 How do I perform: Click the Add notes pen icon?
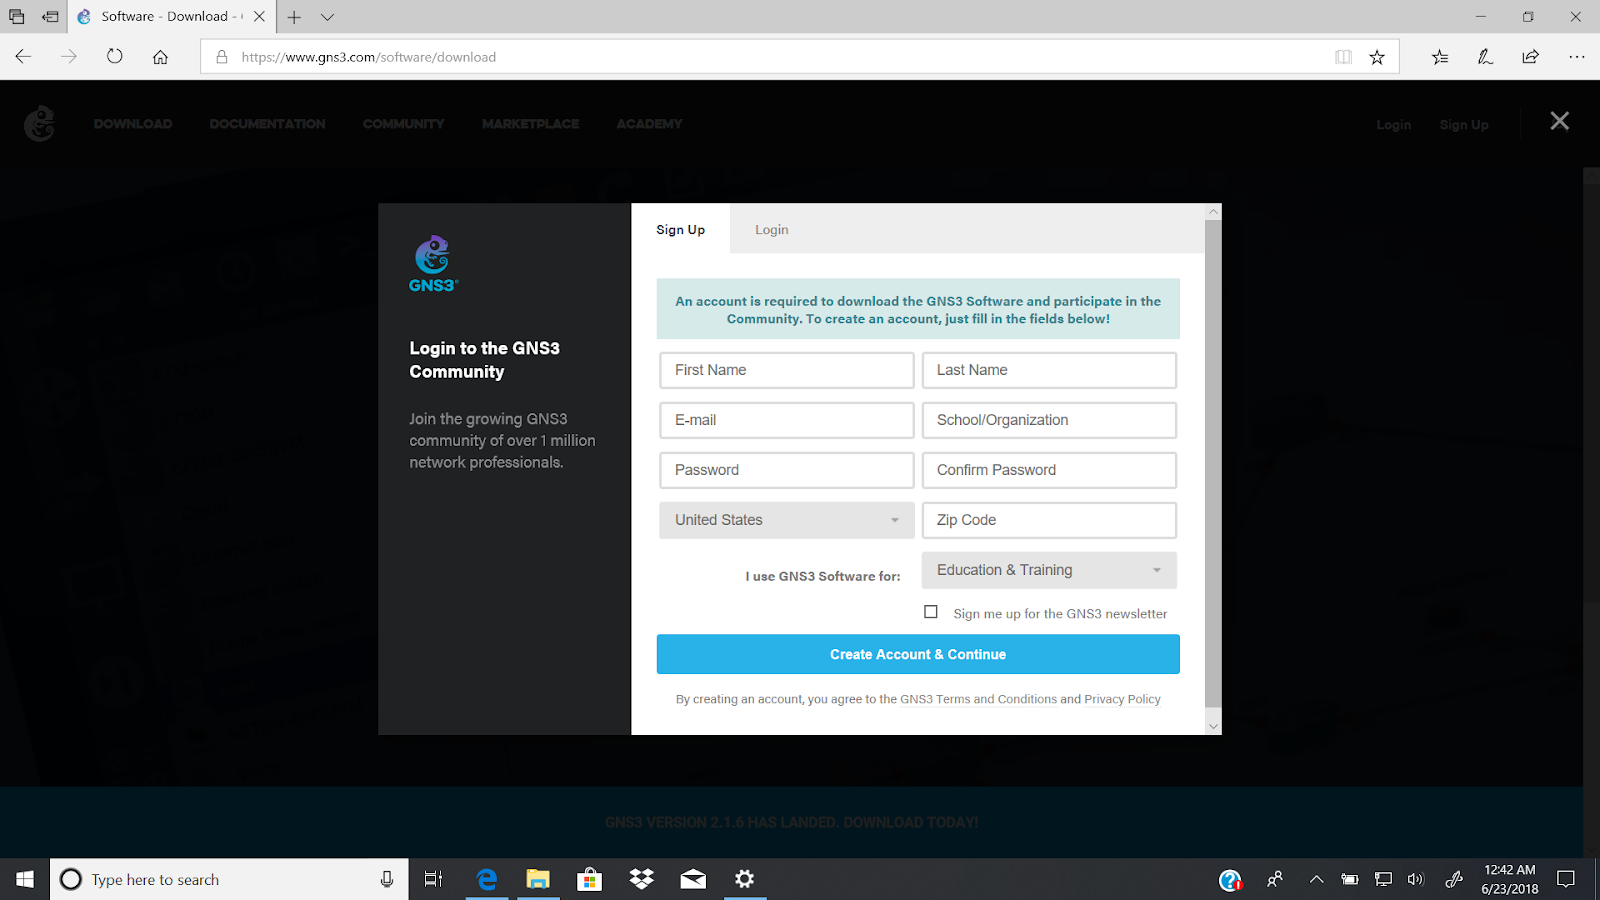[1485, 57]
